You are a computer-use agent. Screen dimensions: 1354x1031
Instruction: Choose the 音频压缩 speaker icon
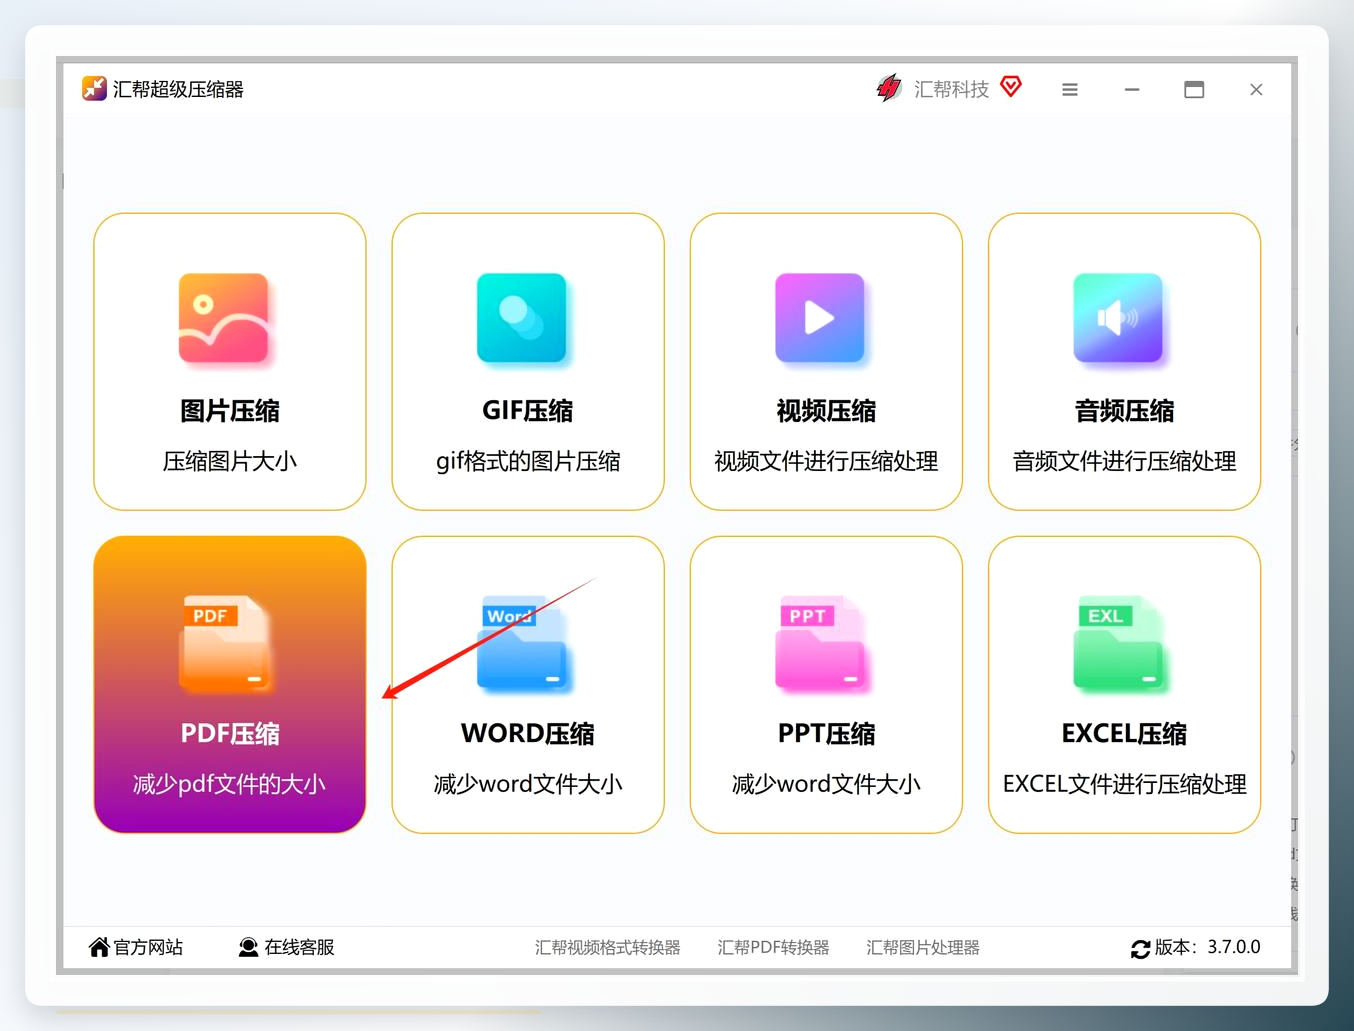coord(1118,319)
